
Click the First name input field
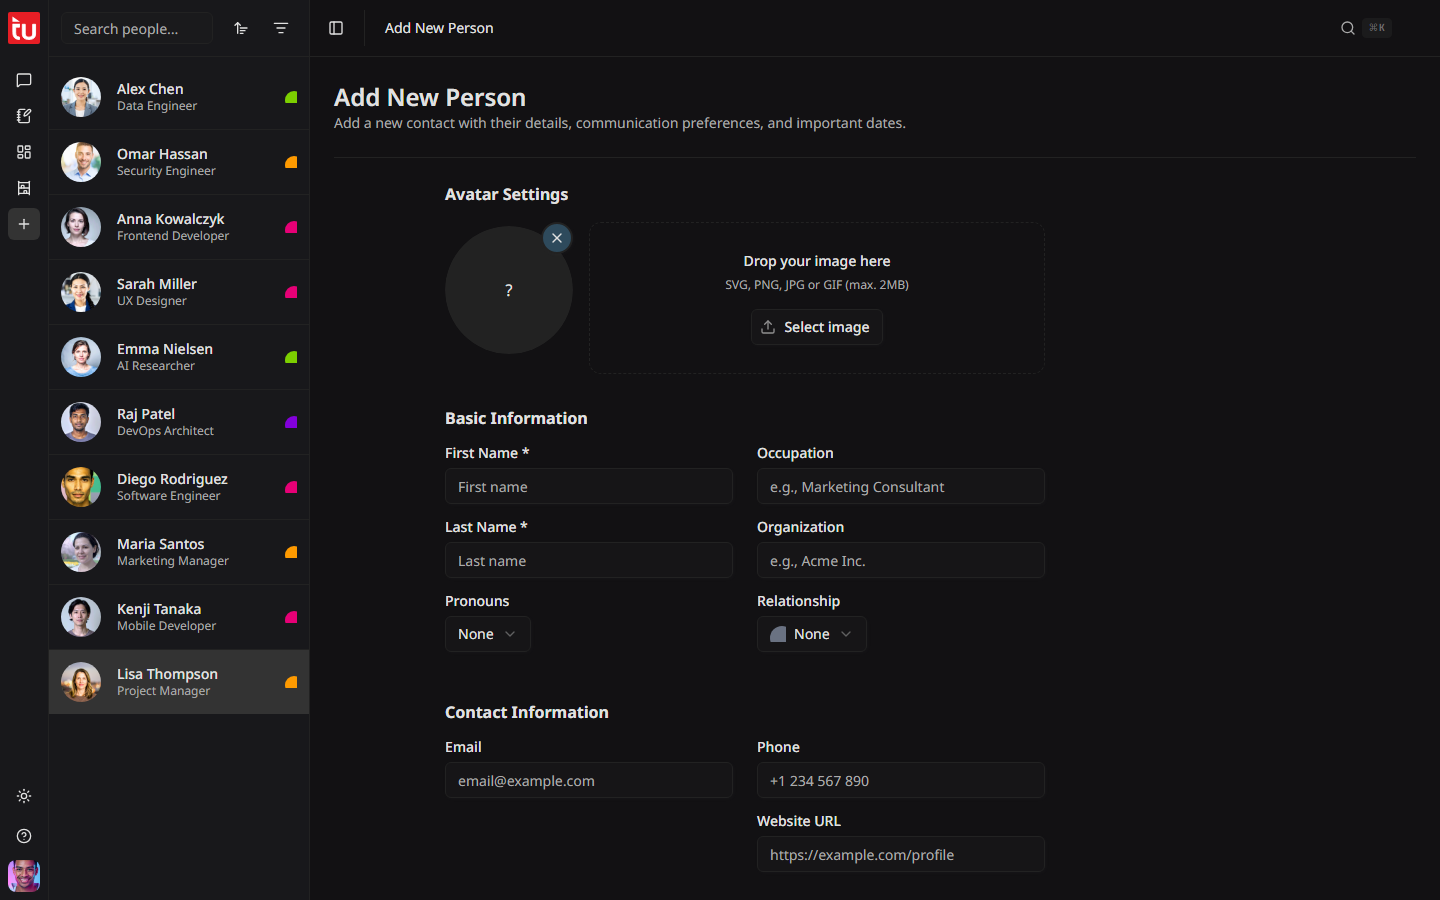click(589, 487)
